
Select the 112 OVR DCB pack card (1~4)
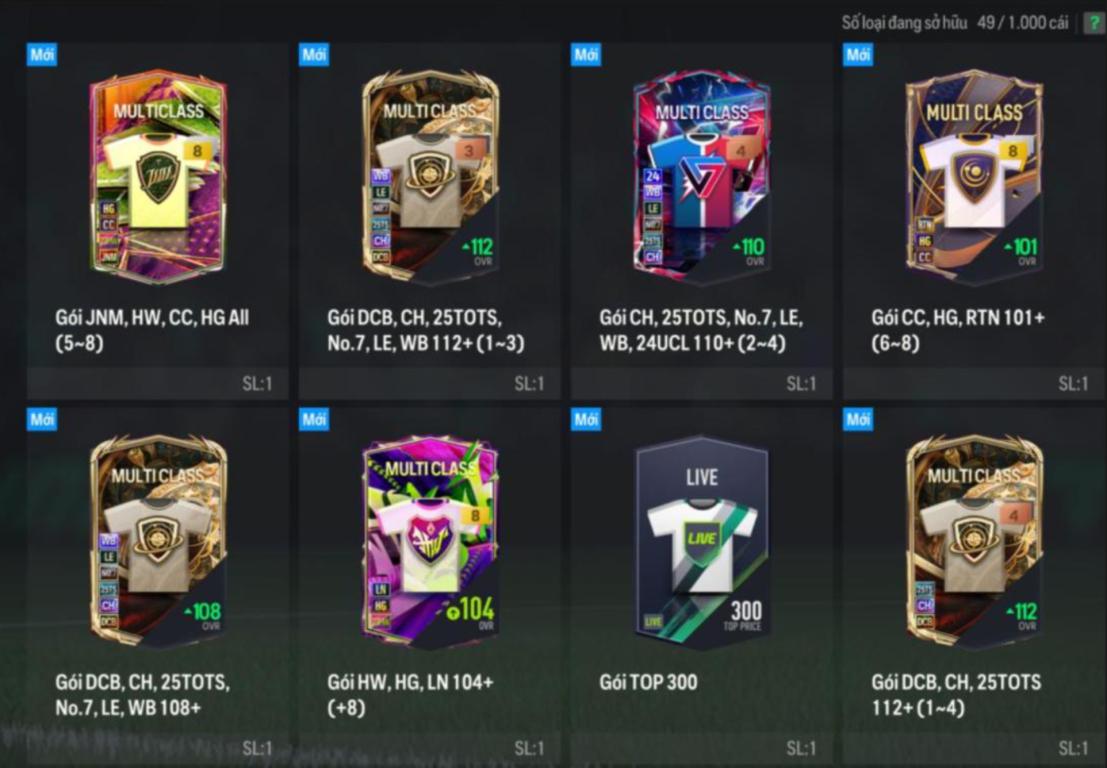(974, 541)
